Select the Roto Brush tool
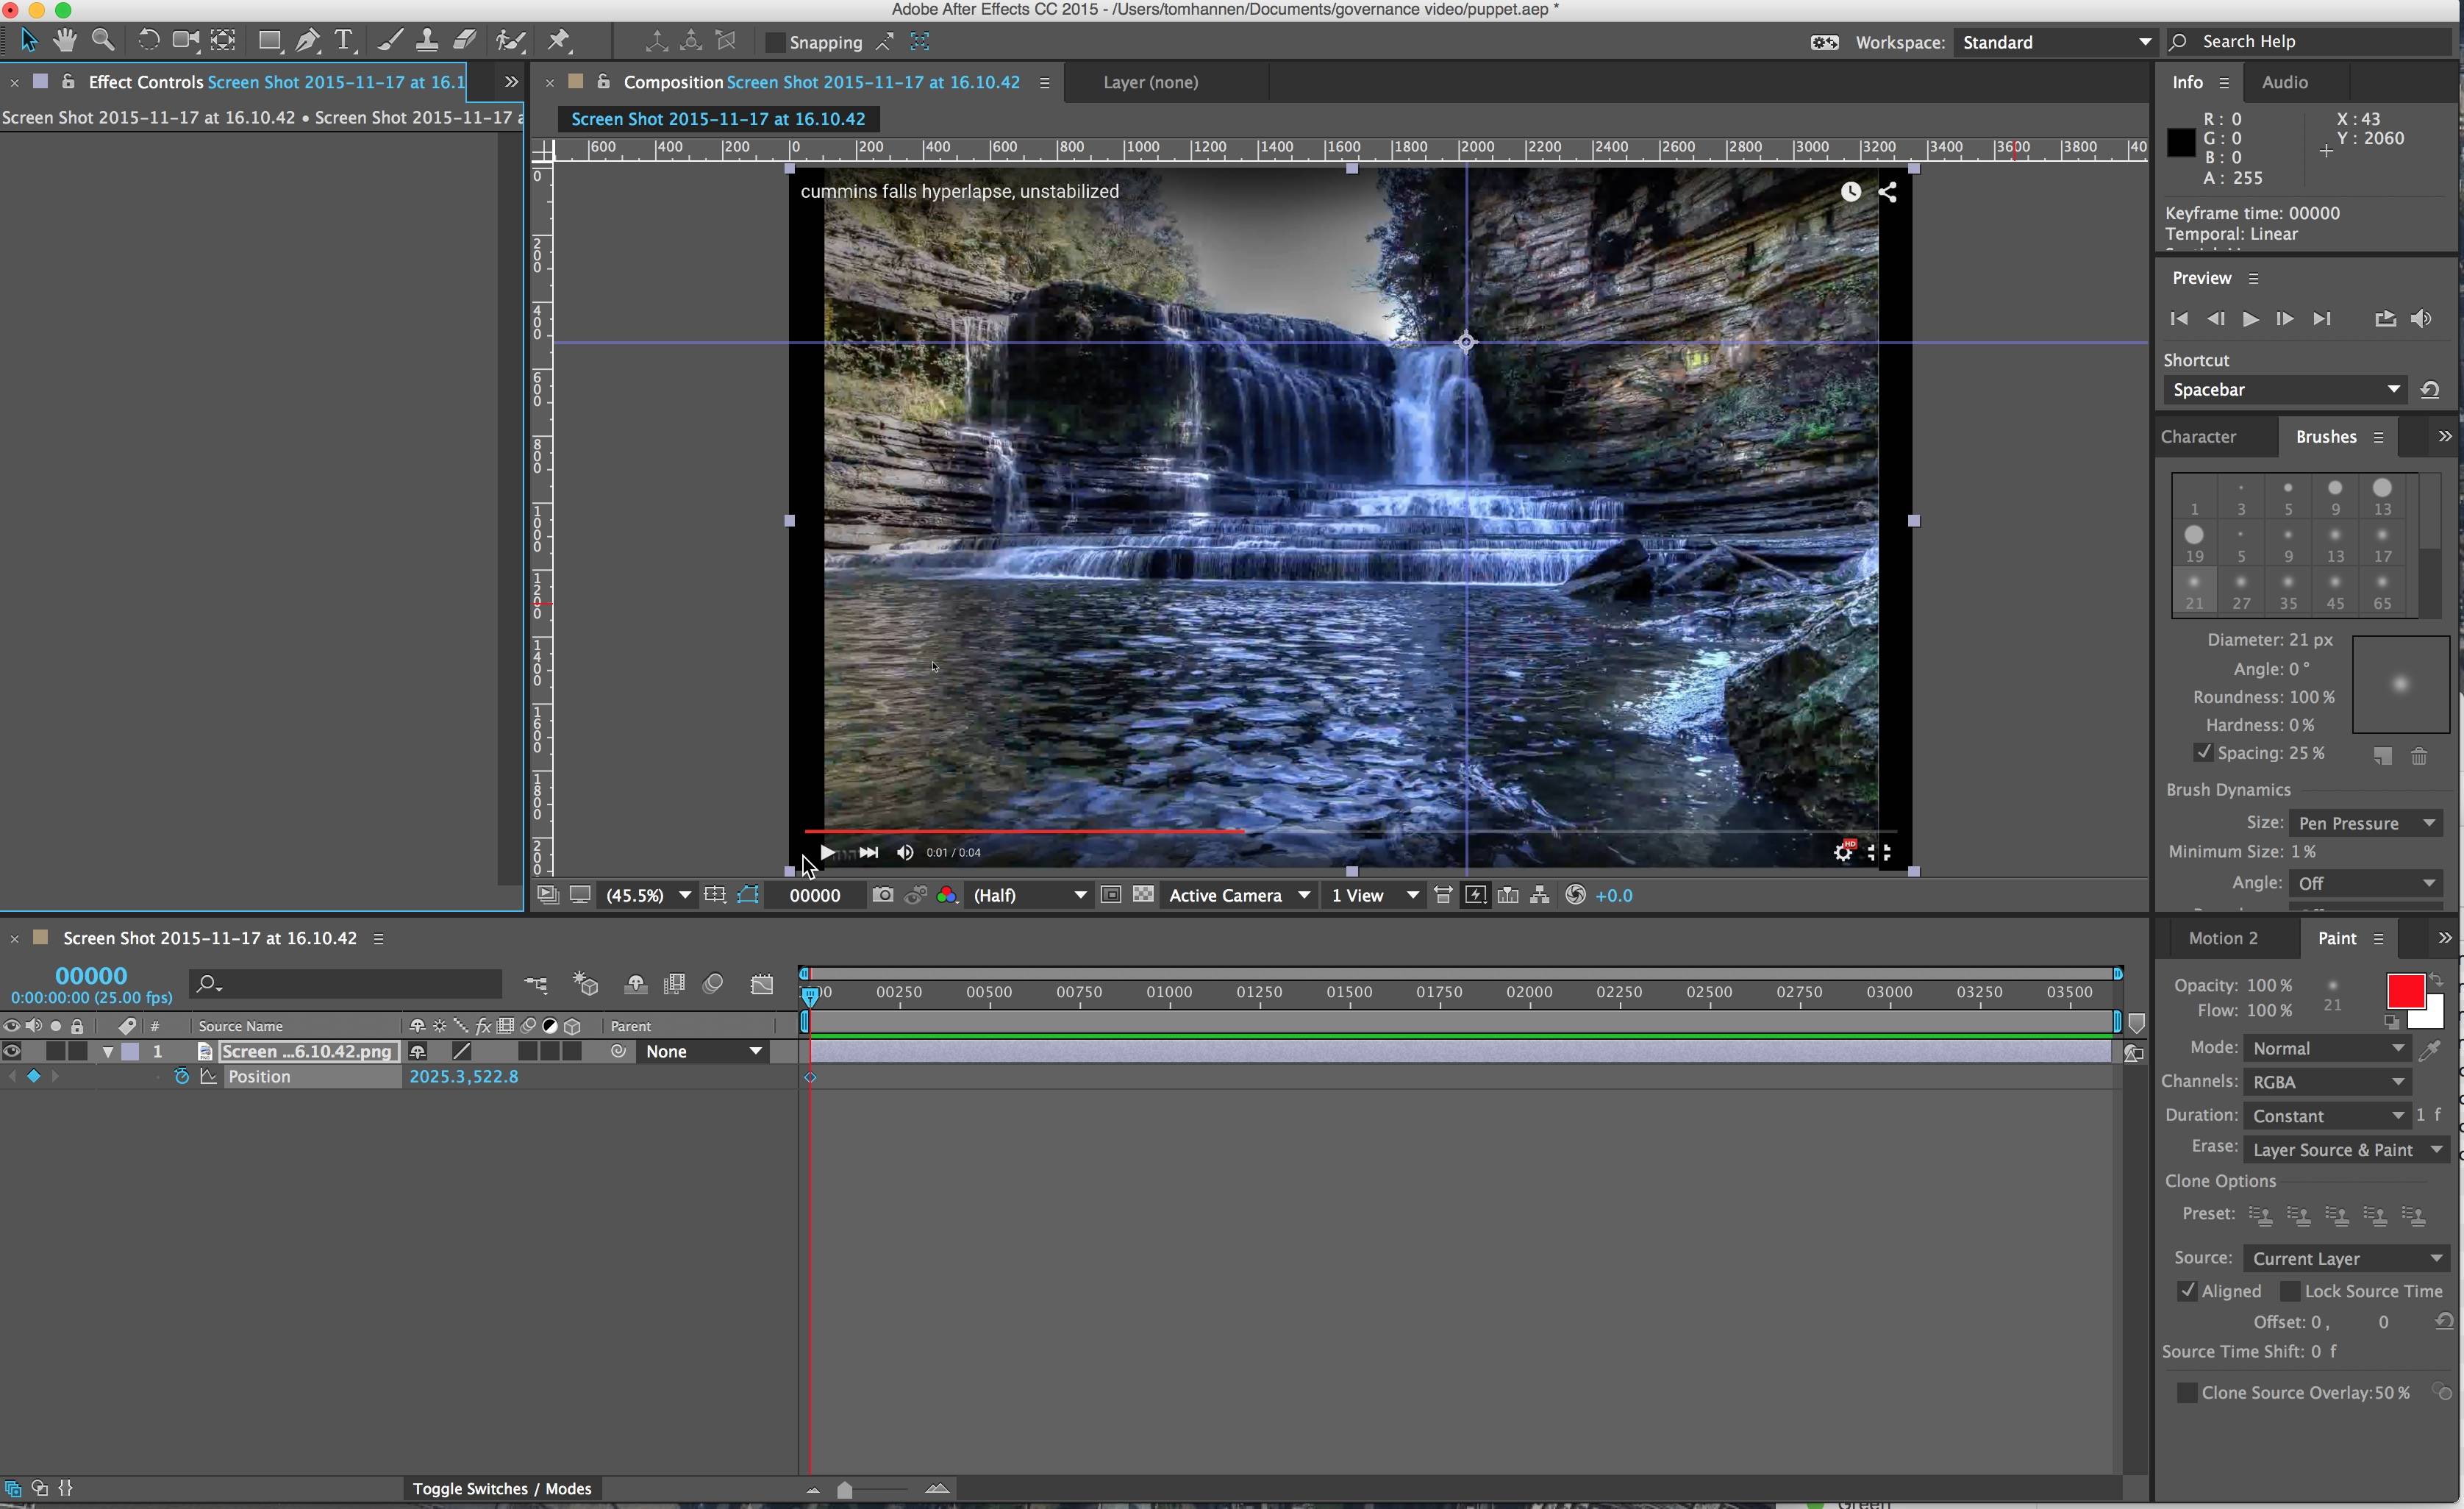This screenshot has height=1509, width=2464. pos(510,41)
